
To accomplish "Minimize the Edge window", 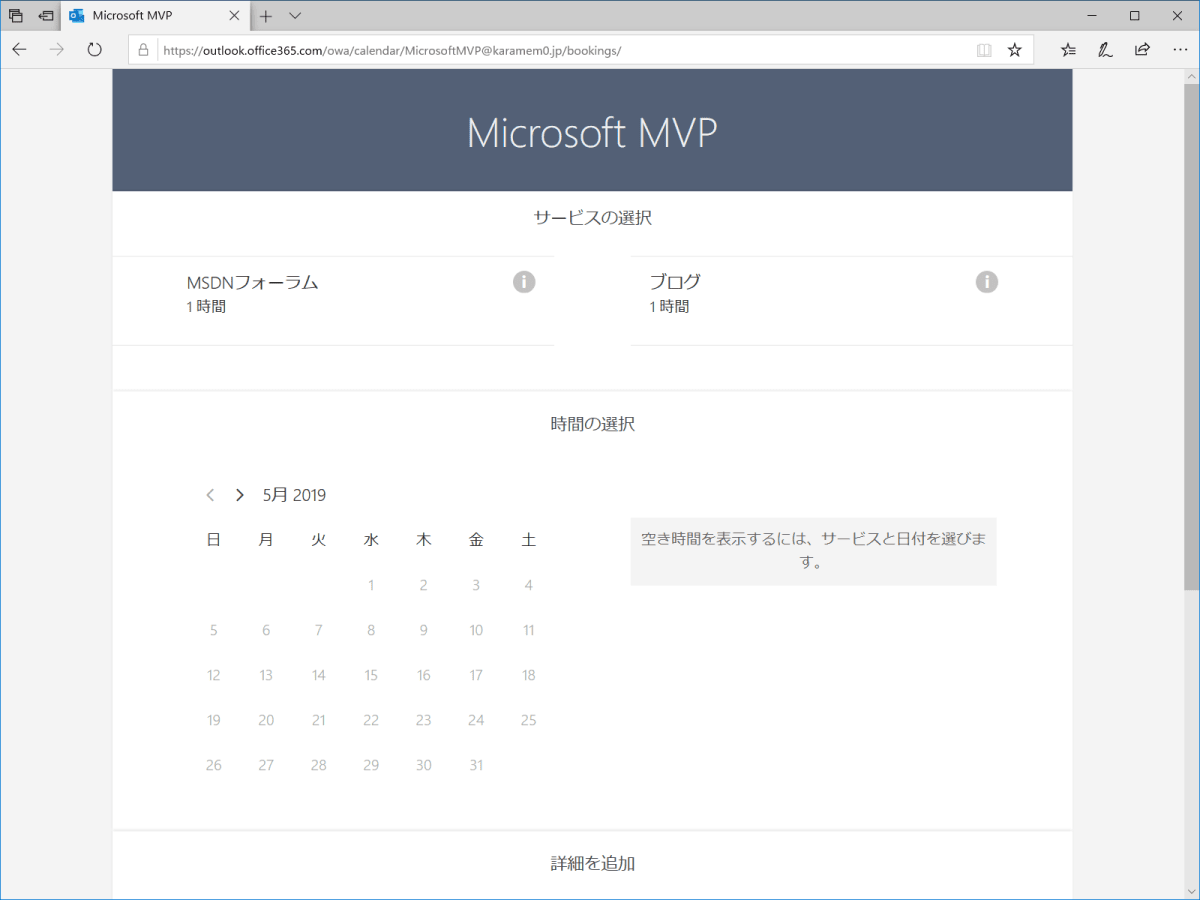I will (1089, 16).
